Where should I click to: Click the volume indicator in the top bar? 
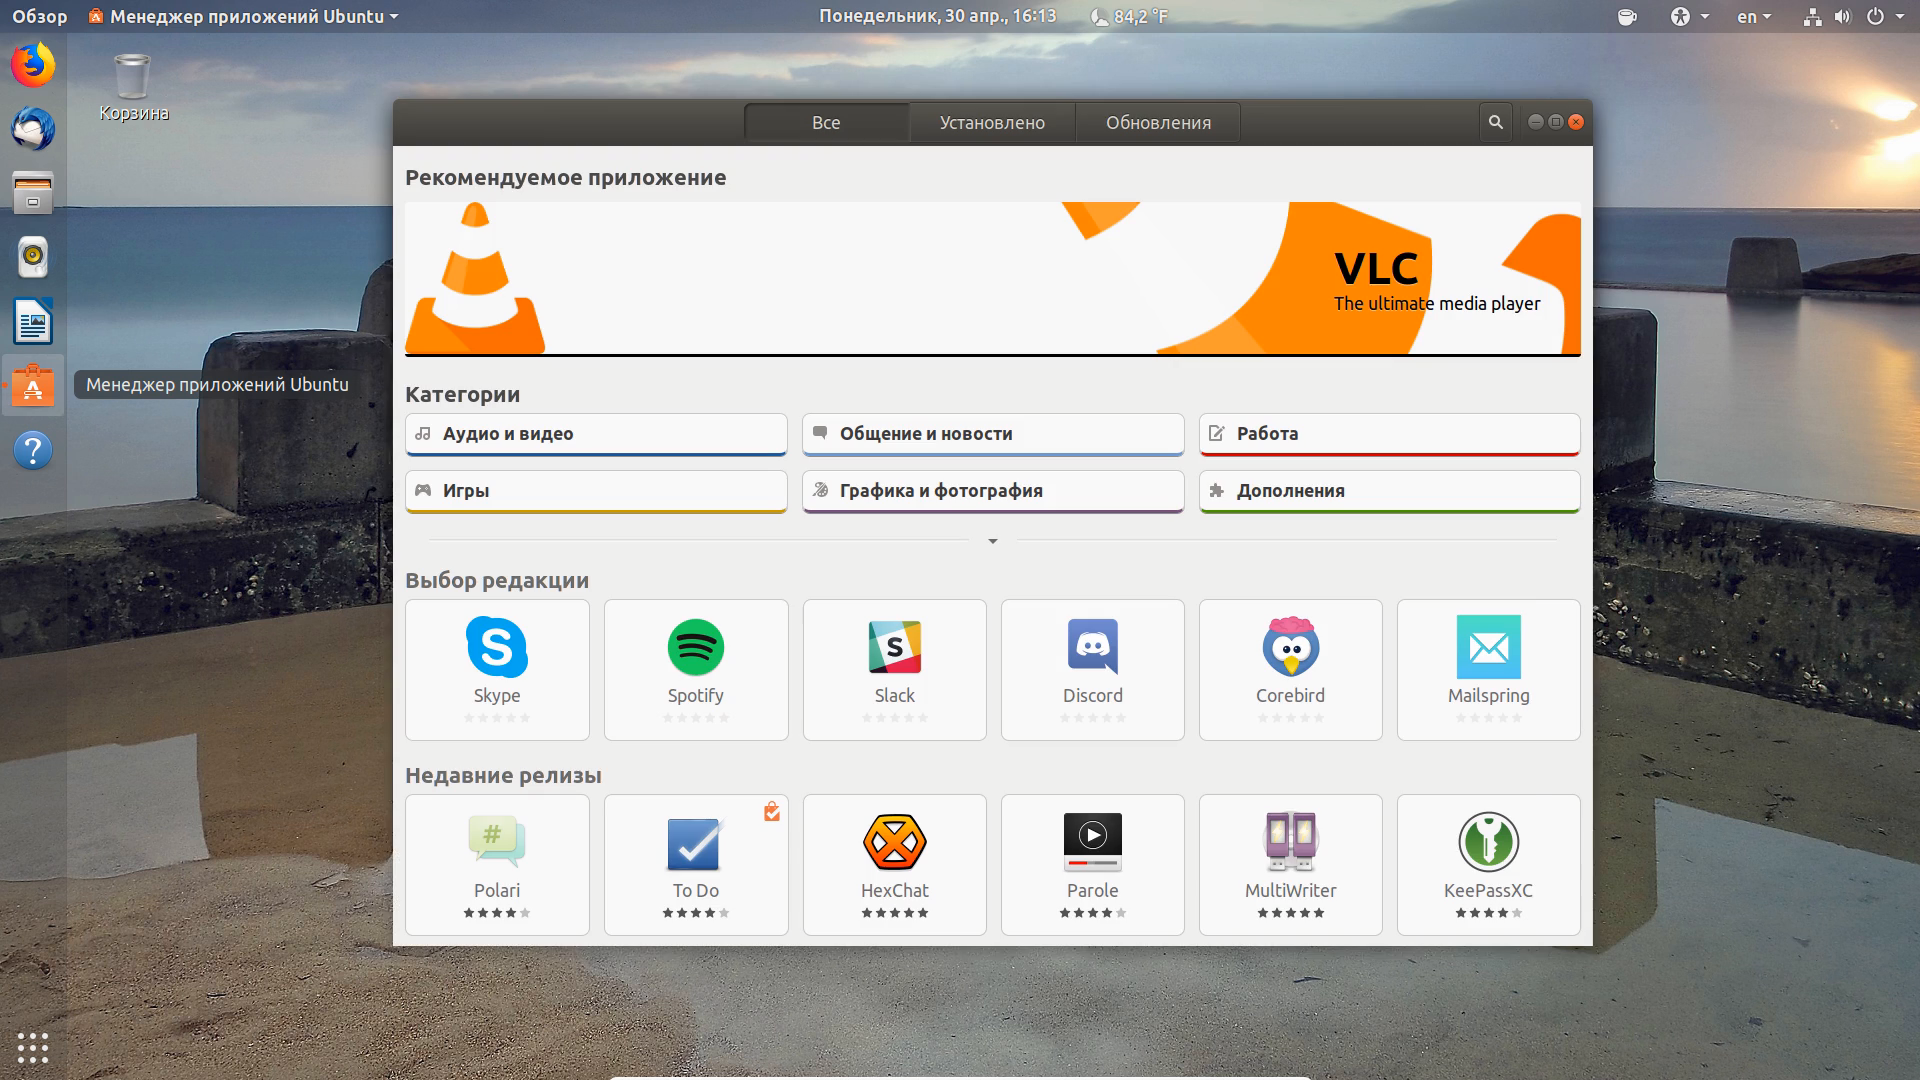click(x=1842, y=16)
